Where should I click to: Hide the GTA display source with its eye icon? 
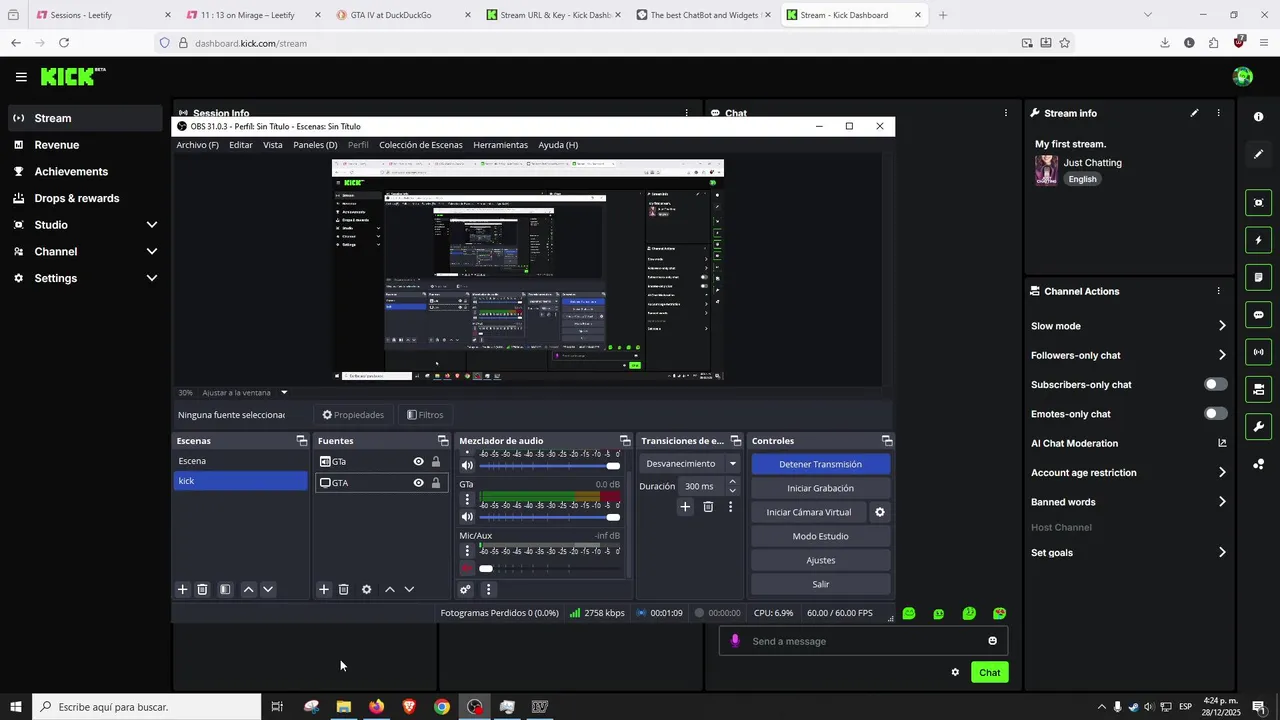[x=419, y=483]
